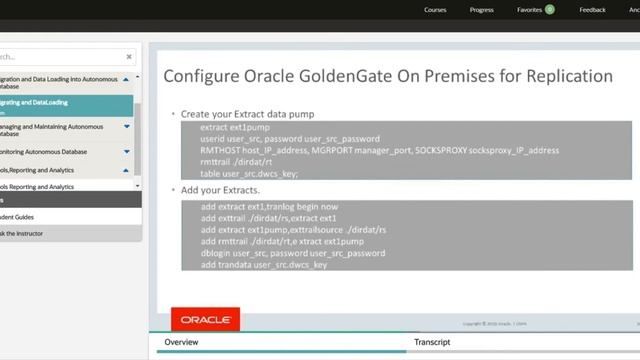Viewport: 640px width, 360px height.
Task: Collapse Tools, Reporting and Analytics arrow
Action: click(126, 170)
